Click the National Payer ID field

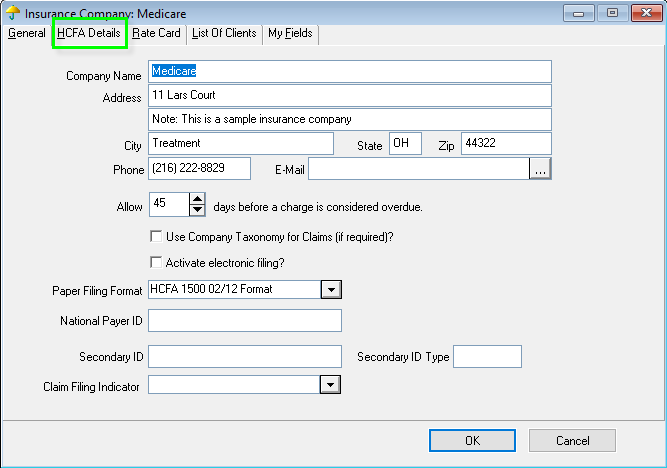click(x=245, y=320)
